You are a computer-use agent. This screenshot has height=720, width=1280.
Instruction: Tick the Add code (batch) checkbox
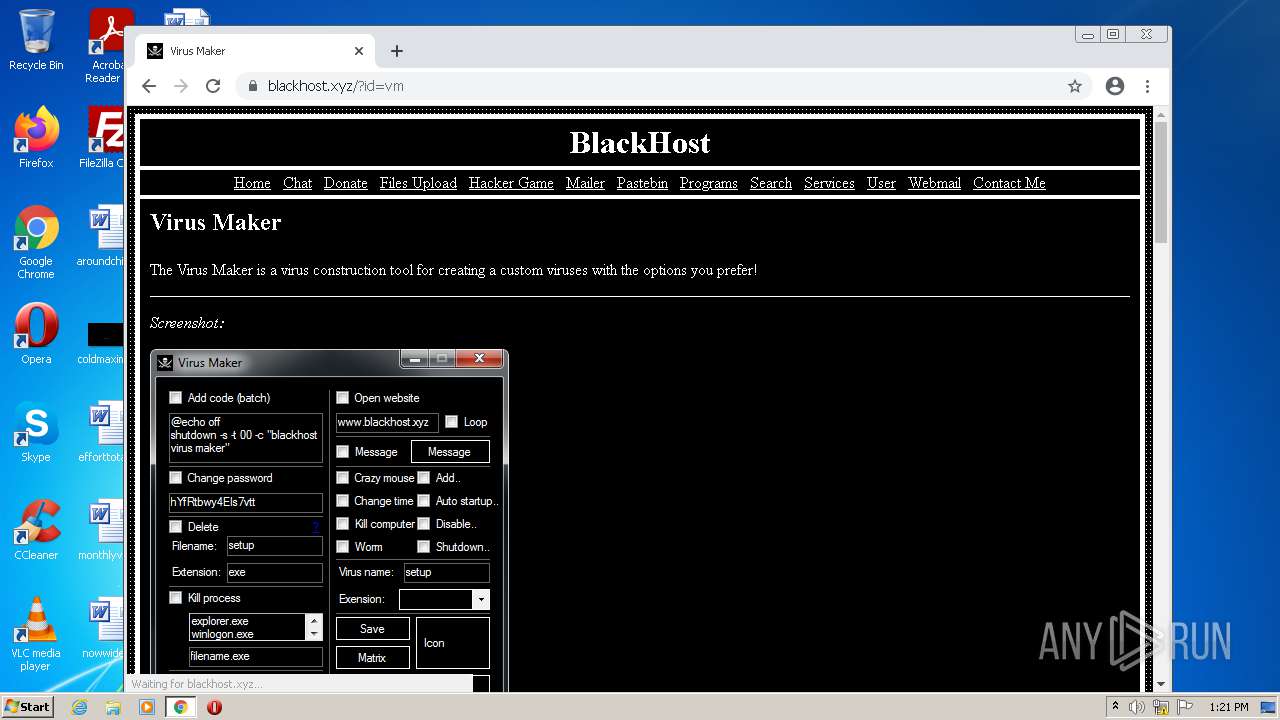tap(176, 398)
